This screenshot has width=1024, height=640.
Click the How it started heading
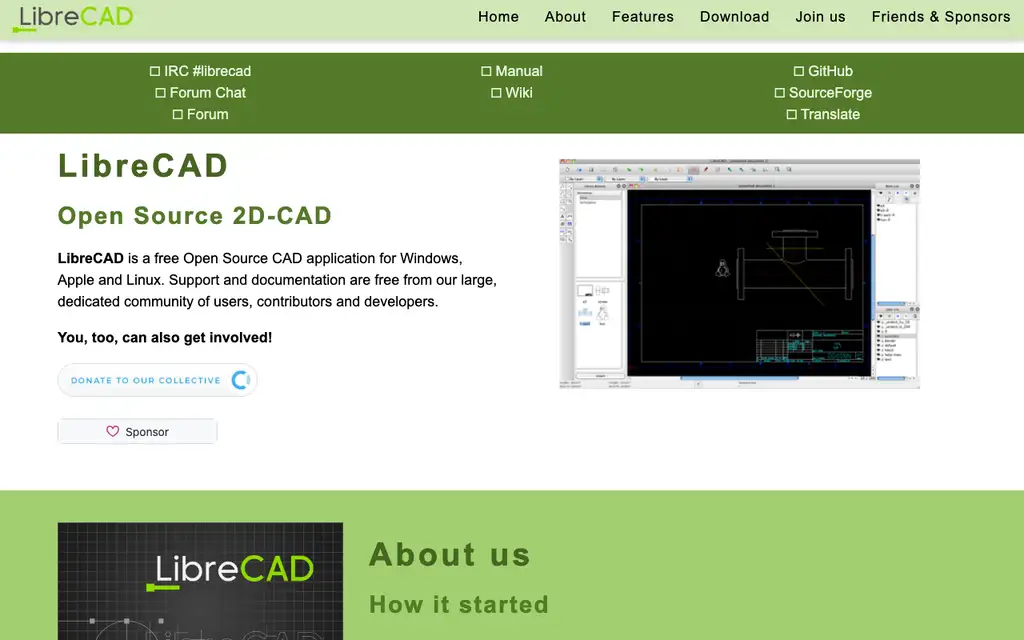[458, 604]
